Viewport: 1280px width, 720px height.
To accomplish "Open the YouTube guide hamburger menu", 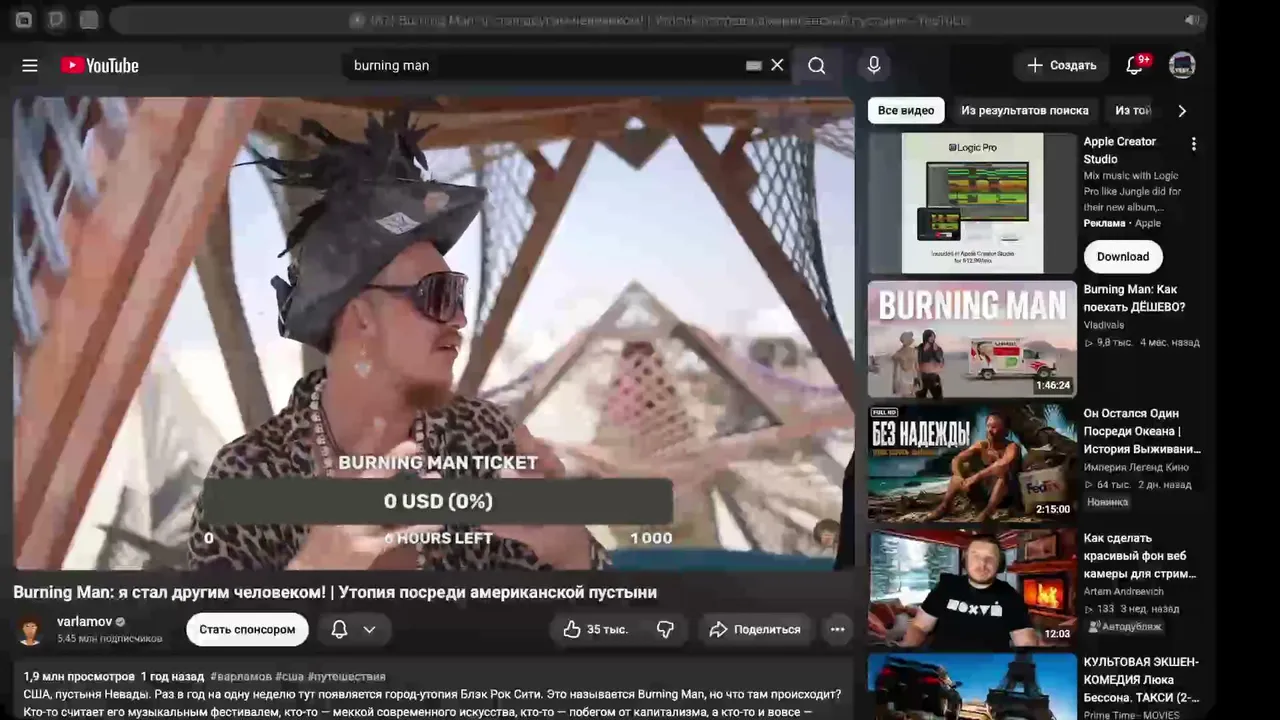I will [30, 65].
